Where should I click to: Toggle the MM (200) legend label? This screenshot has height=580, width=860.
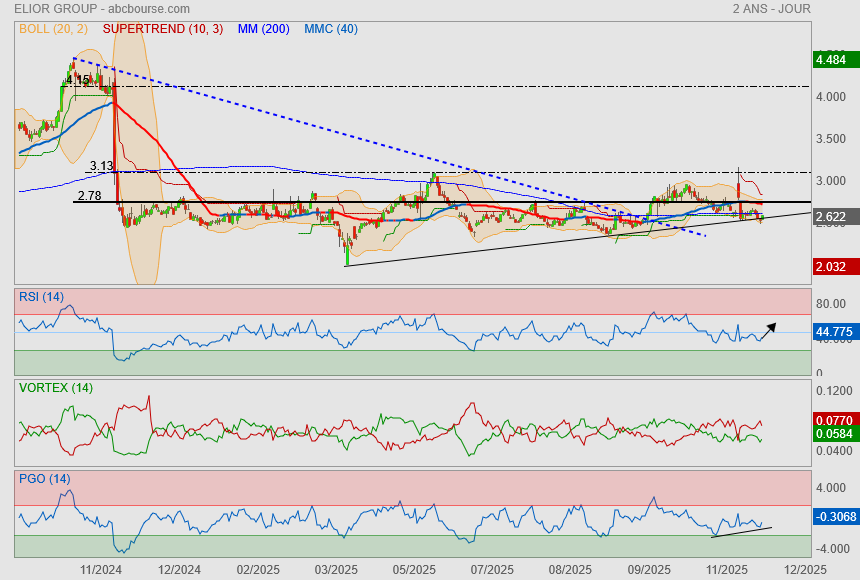[264, 29]
